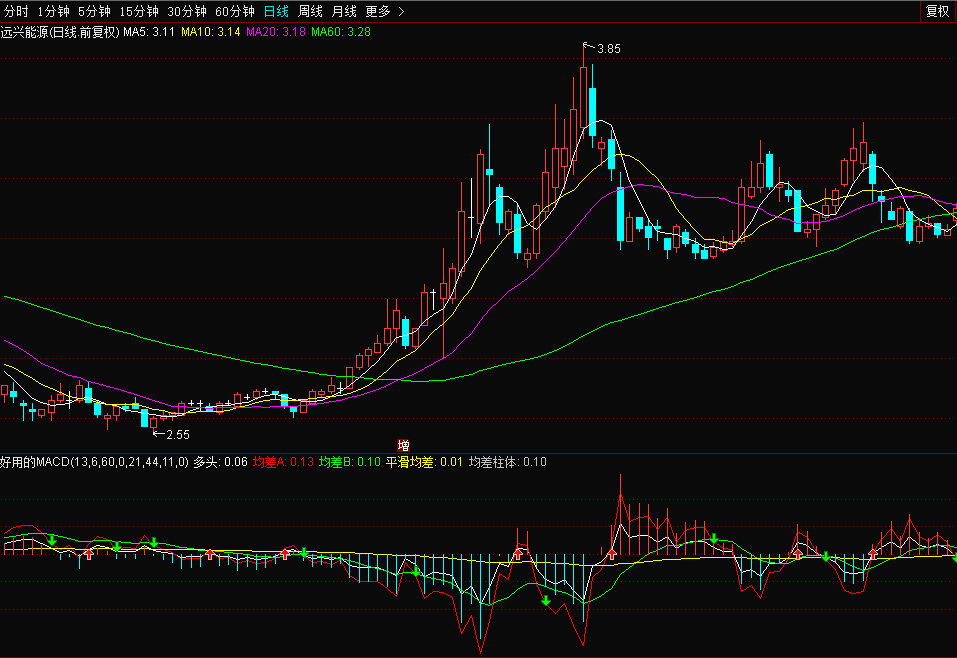957x658 pixels.
Task: Switch to the 月线 monthly tab
Action: pyautogui.click(x=344, y=11)
